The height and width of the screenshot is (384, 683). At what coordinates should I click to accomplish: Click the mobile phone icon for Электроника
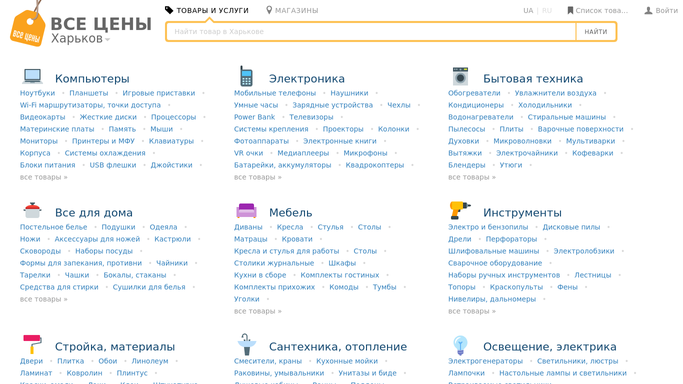point(246,76)
